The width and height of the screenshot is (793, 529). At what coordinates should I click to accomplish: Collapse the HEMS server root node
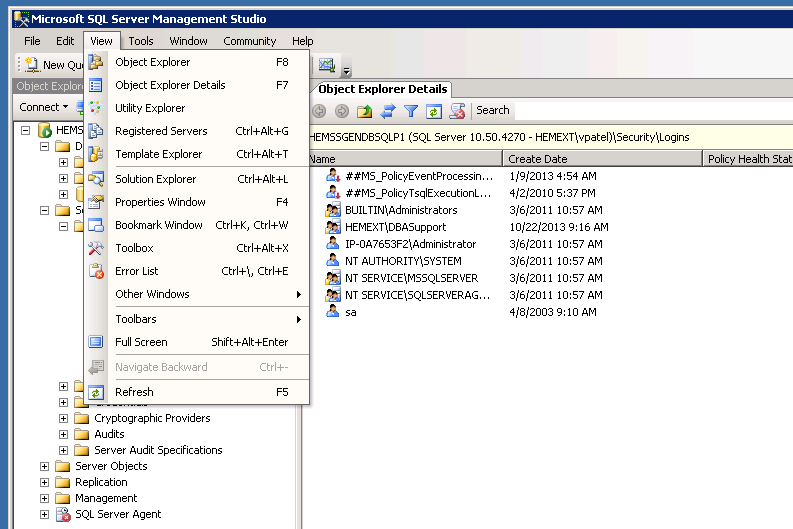(x=25, y=130)
